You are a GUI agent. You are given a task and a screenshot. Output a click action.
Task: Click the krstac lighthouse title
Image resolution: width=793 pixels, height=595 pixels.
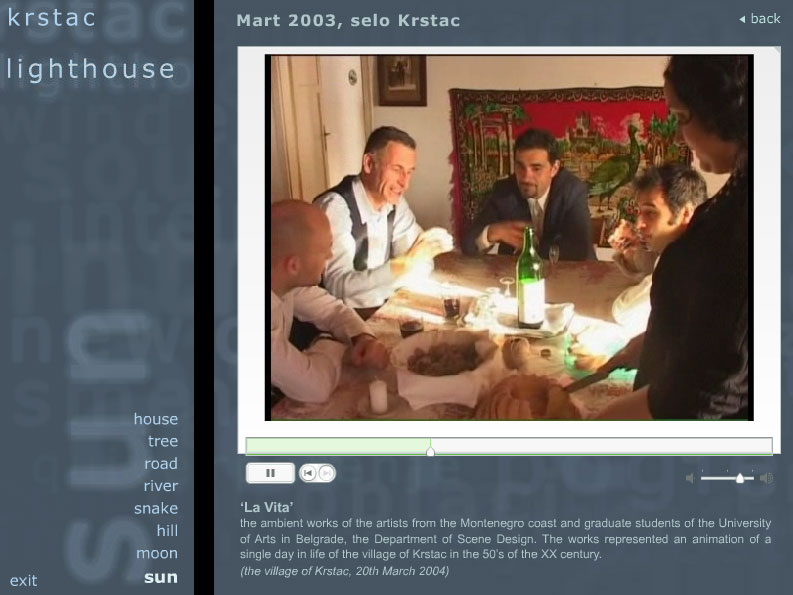tap(90, 44)
